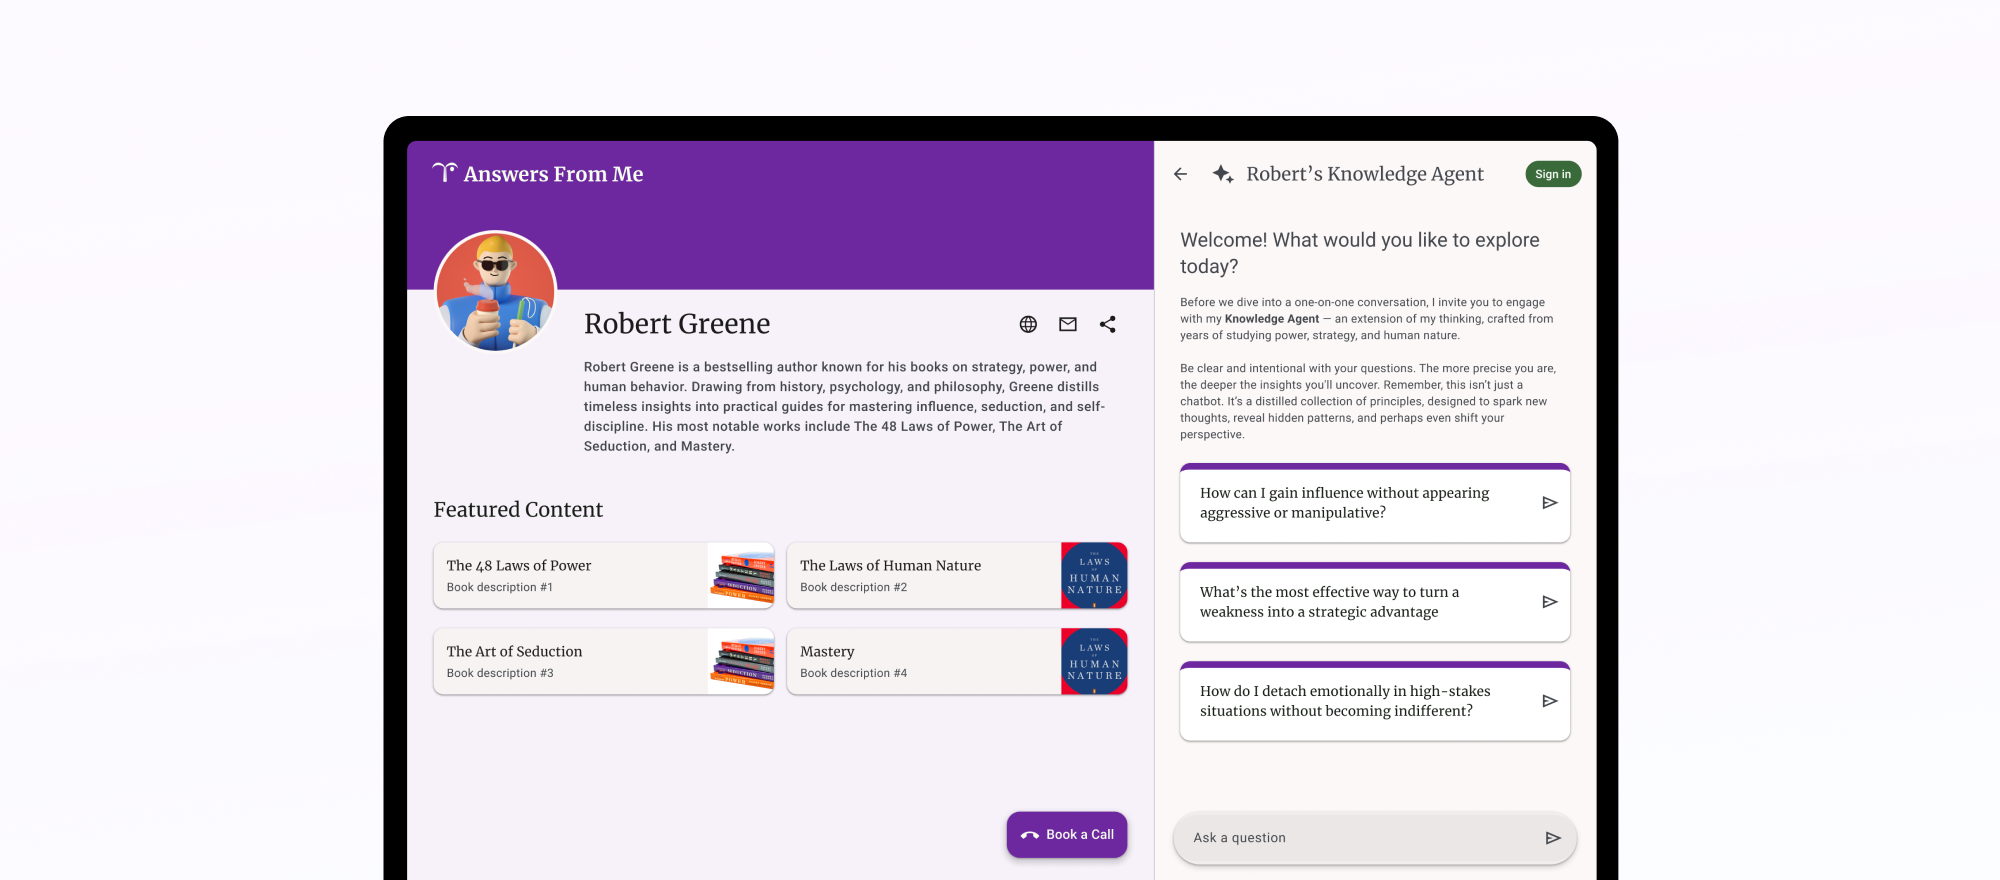Viewport: 2000px width, 880px height.
Task: Click send arrow on weakness strategic advantage question
Action: (1549, 602)
